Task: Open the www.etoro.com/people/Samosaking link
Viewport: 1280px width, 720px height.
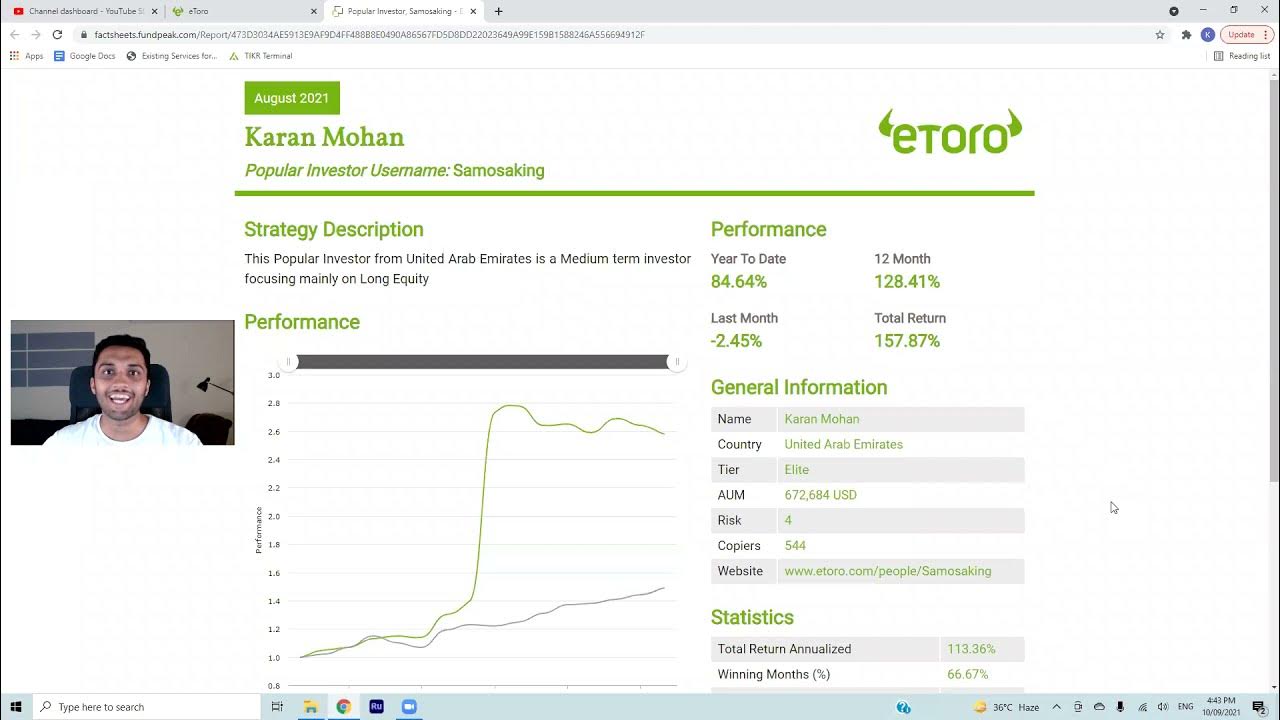Action: 888,571
